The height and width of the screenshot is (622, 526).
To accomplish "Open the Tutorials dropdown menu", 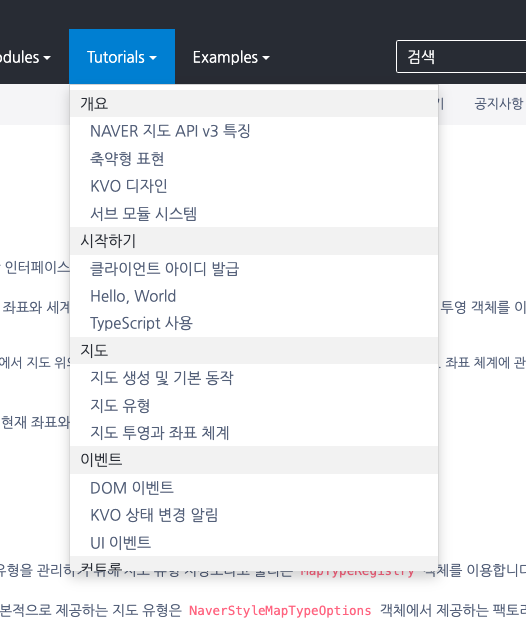I will (122, 57).
